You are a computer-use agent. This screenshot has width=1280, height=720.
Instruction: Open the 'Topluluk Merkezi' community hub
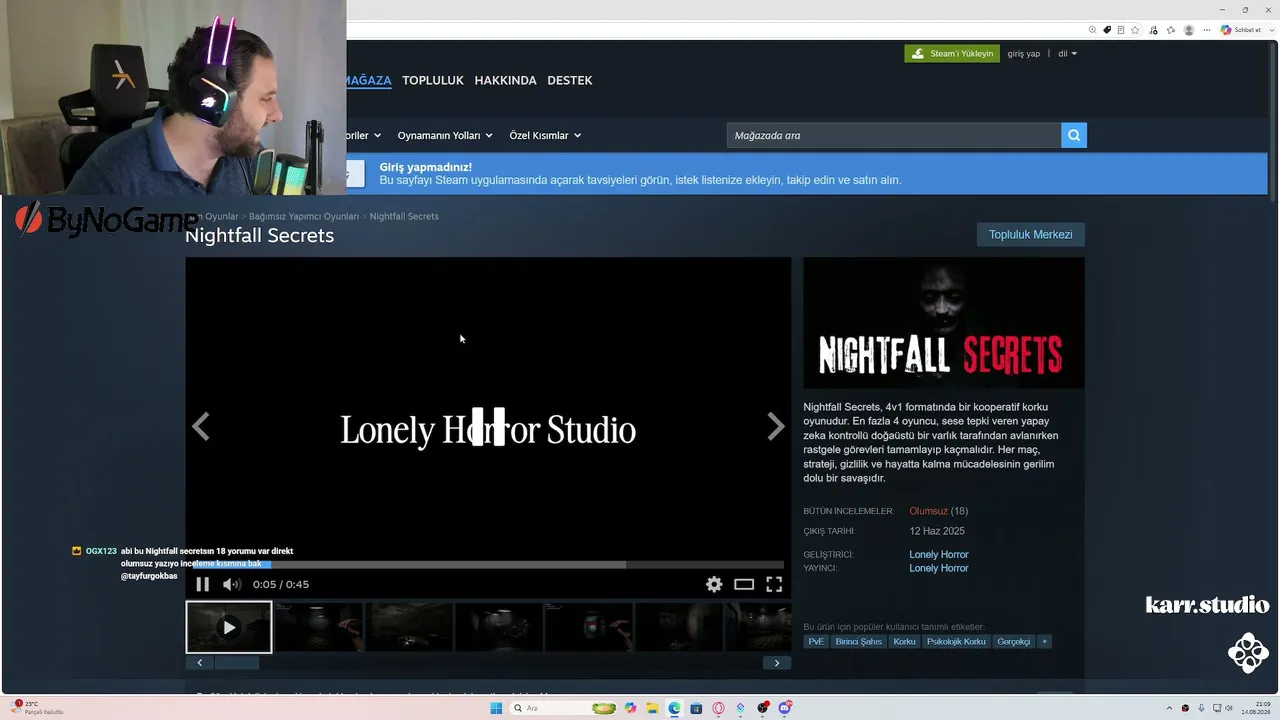coord(1031,235)
